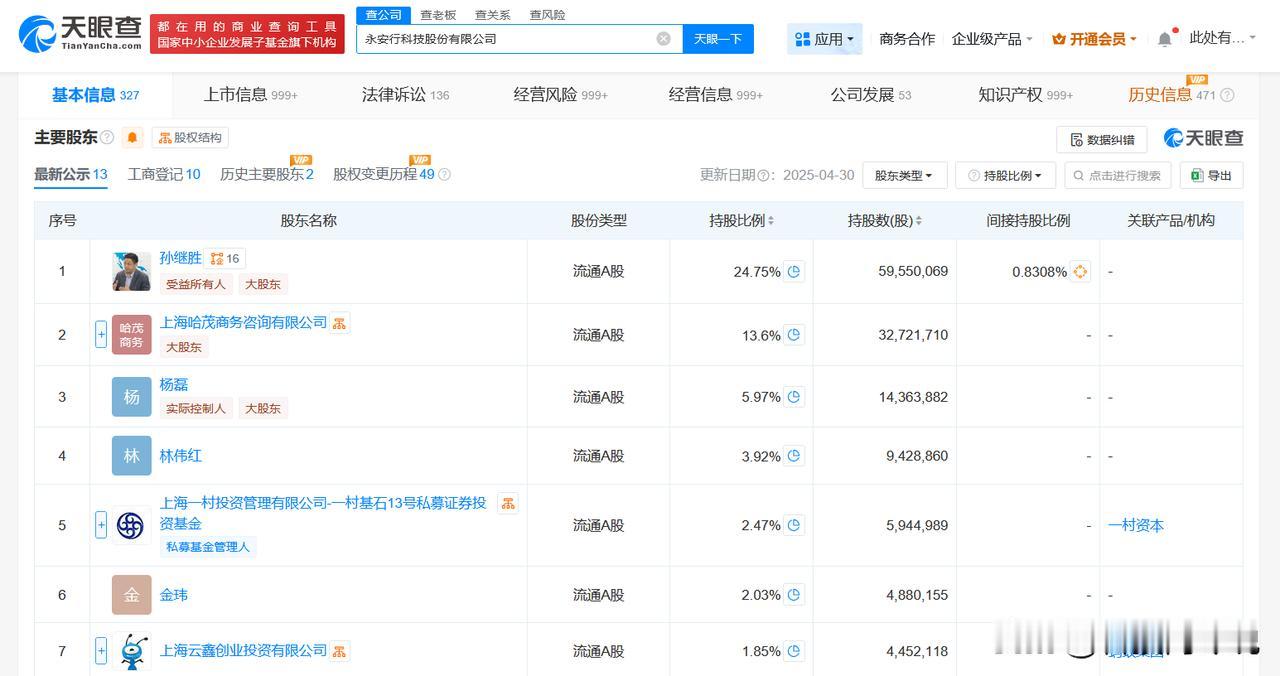Screen dimensions: 1280x676
Task: Select the 历史主要股东 2 sub-tab
Action: tap(267, 174)
